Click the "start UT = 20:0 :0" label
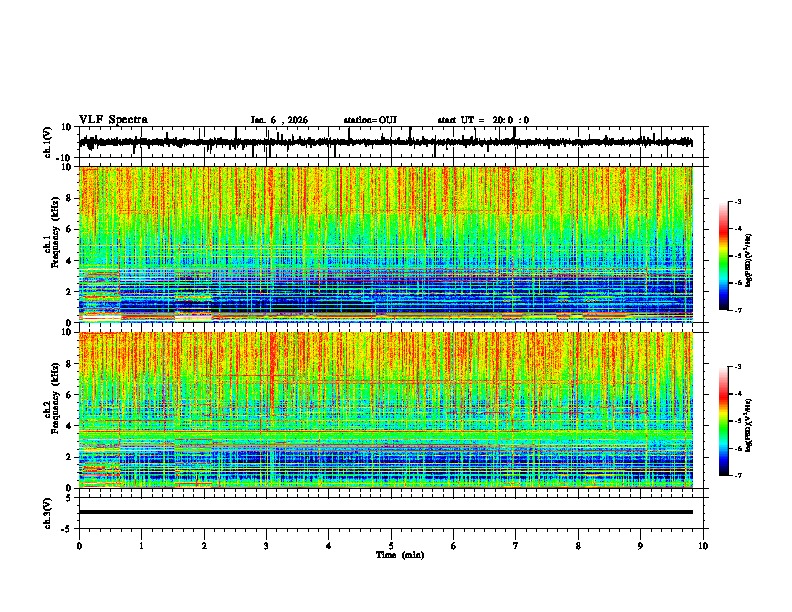Image resolution: width=792 pixels, height=612 pixels. [483, 120]
